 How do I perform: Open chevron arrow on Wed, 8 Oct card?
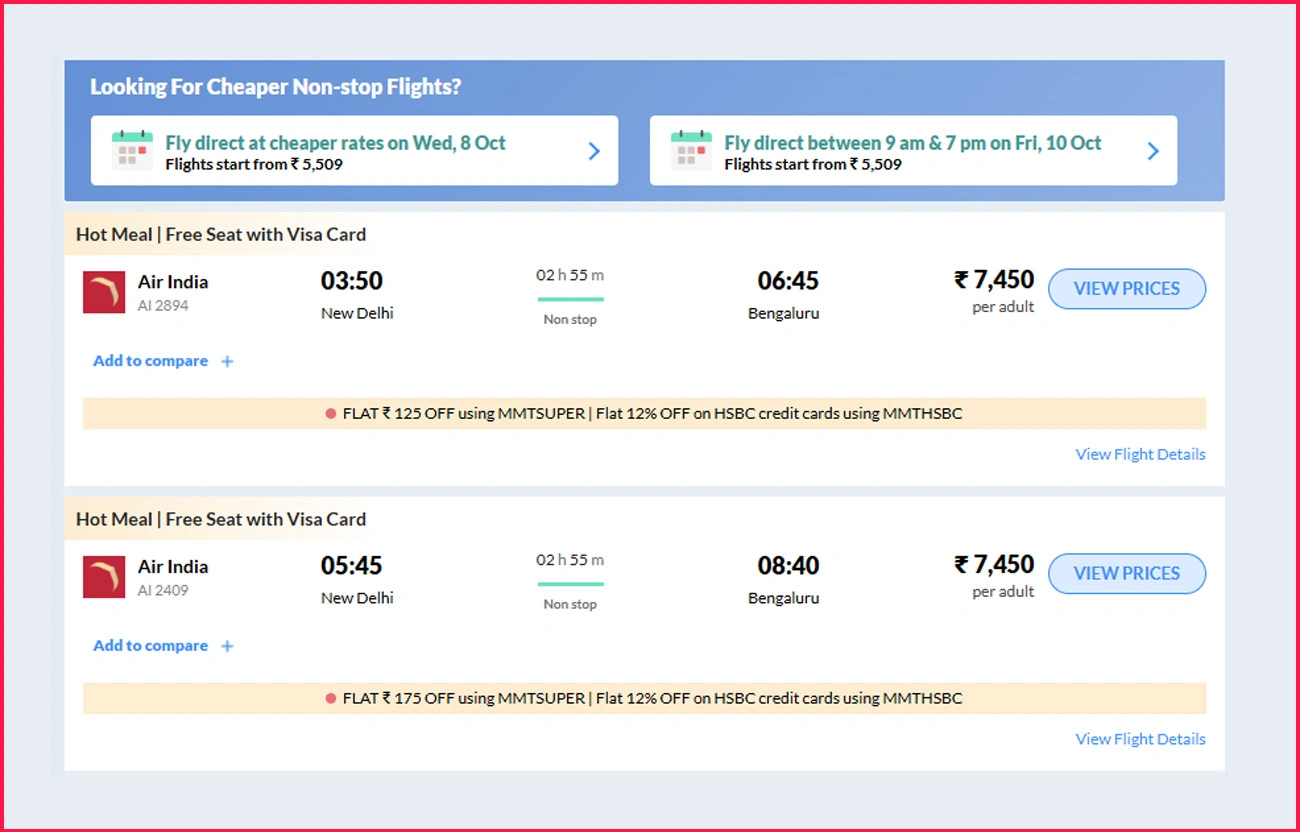click(x=594, y=151)
